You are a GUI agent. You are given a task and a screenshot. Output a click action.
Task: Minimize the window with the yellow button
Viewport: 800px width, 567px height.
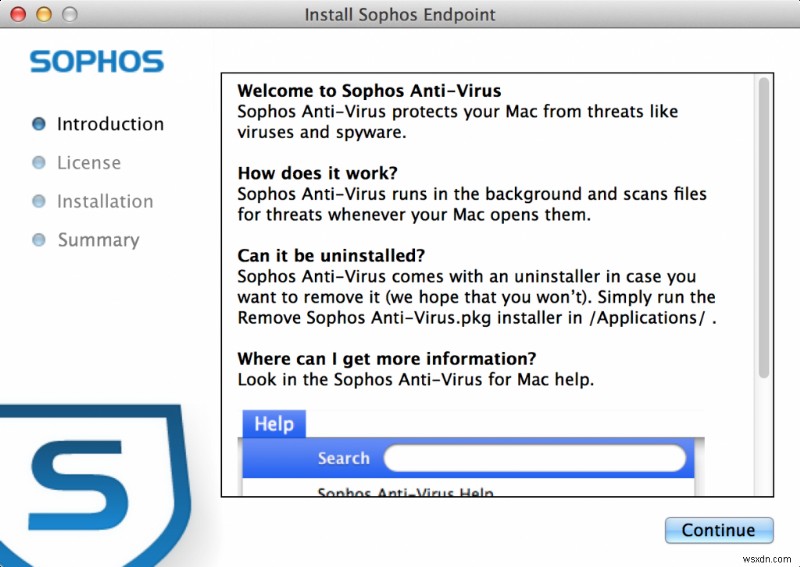point(43,15)
